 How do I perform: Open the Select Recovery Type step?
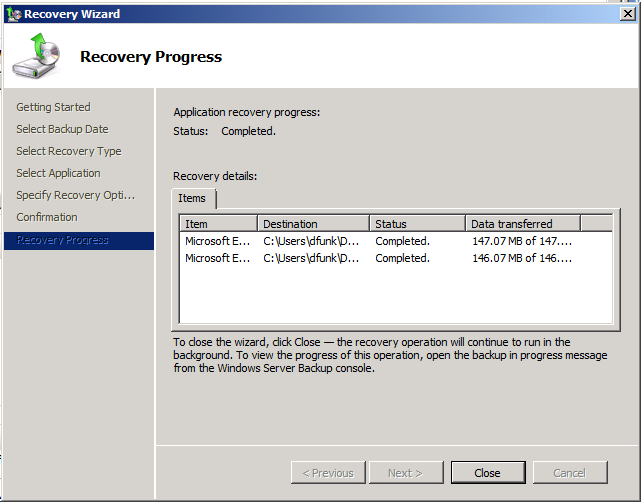[68, 151]
